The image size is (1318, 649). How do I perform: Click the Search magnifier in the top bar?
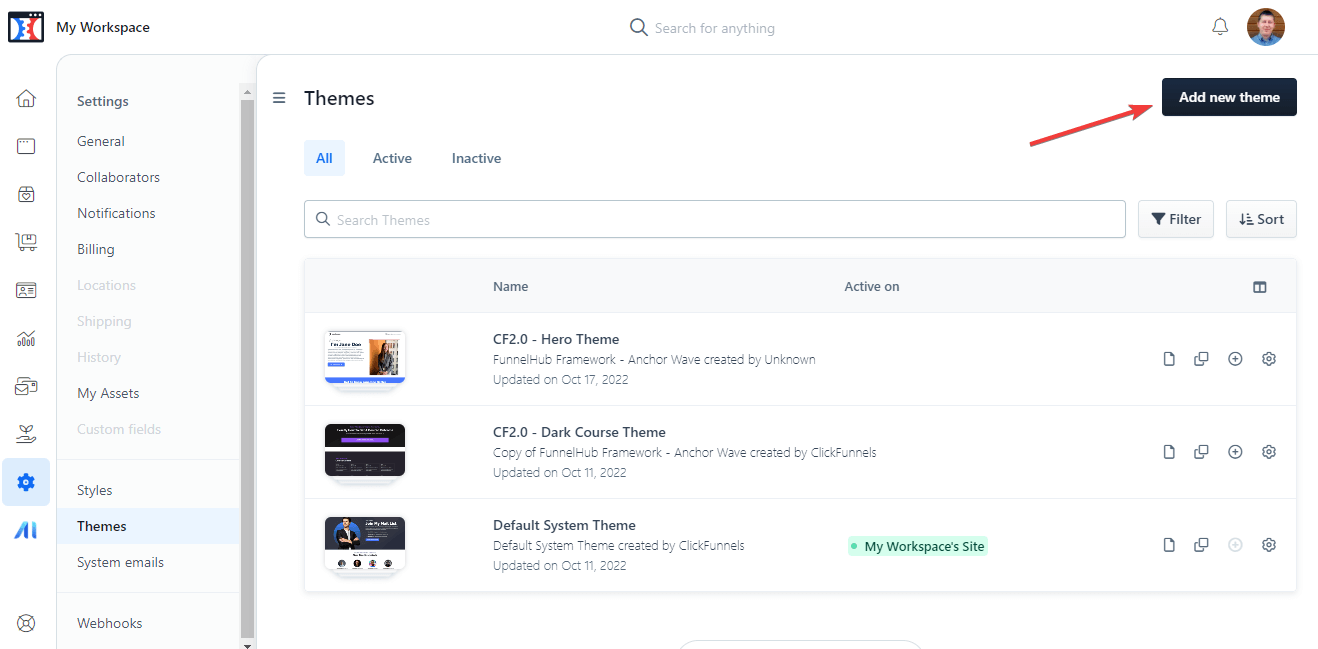(x=638, y=27)
